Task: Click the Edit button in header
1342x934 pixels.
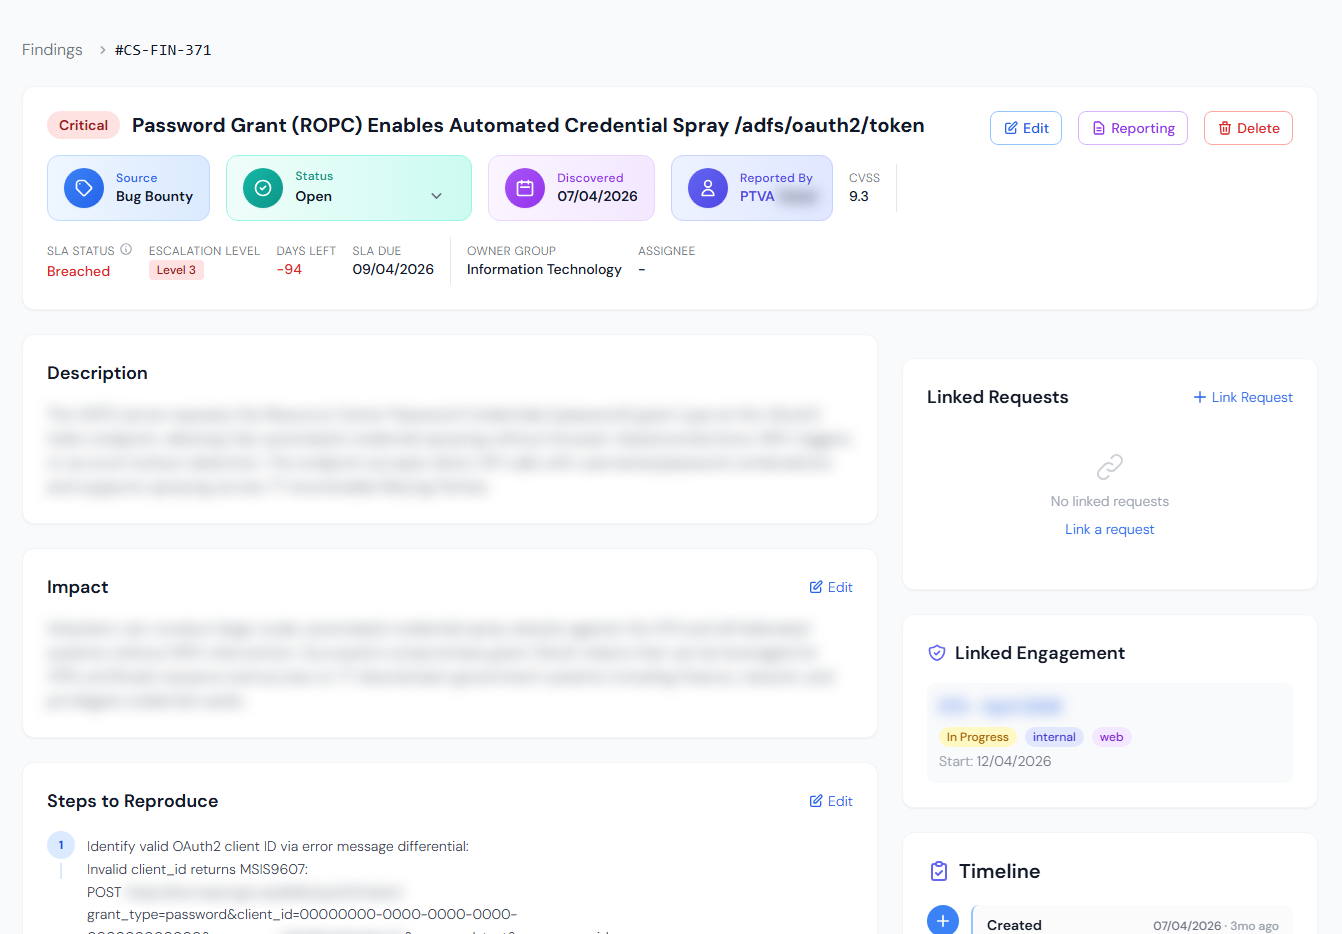Action: [1026, 128]
